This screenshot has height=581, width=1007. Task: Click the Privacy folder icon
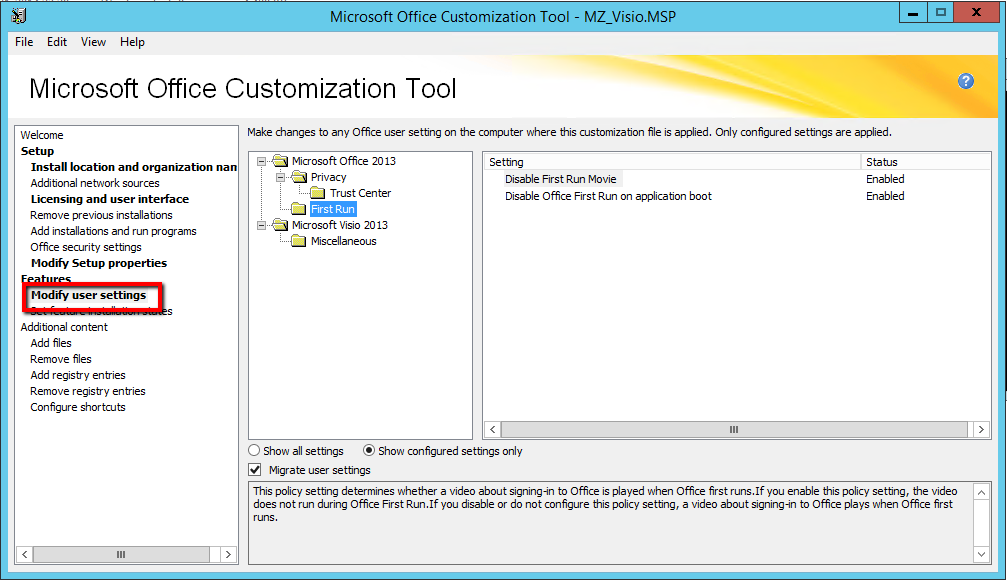point(299,177)
